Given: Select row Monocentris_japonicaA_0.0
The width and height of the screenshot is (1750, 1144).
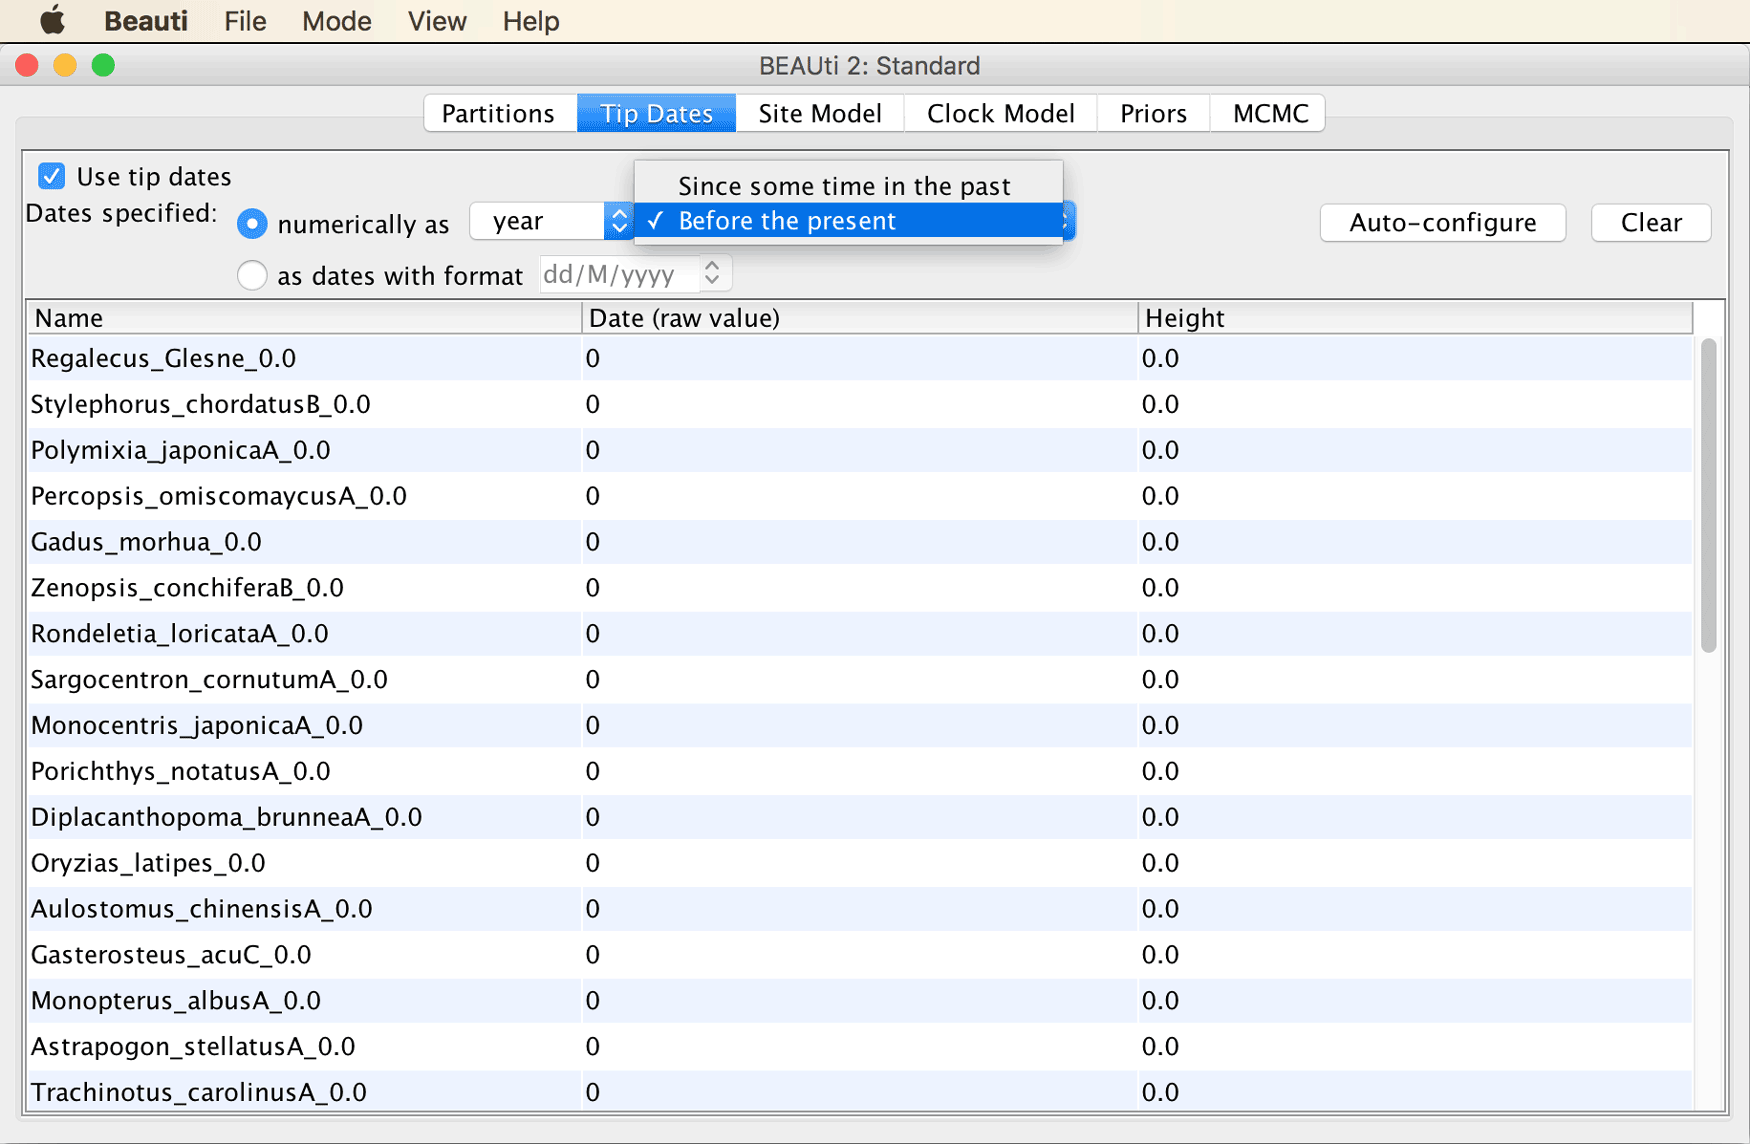Looking at the screenshot, I should pos(860,726).
